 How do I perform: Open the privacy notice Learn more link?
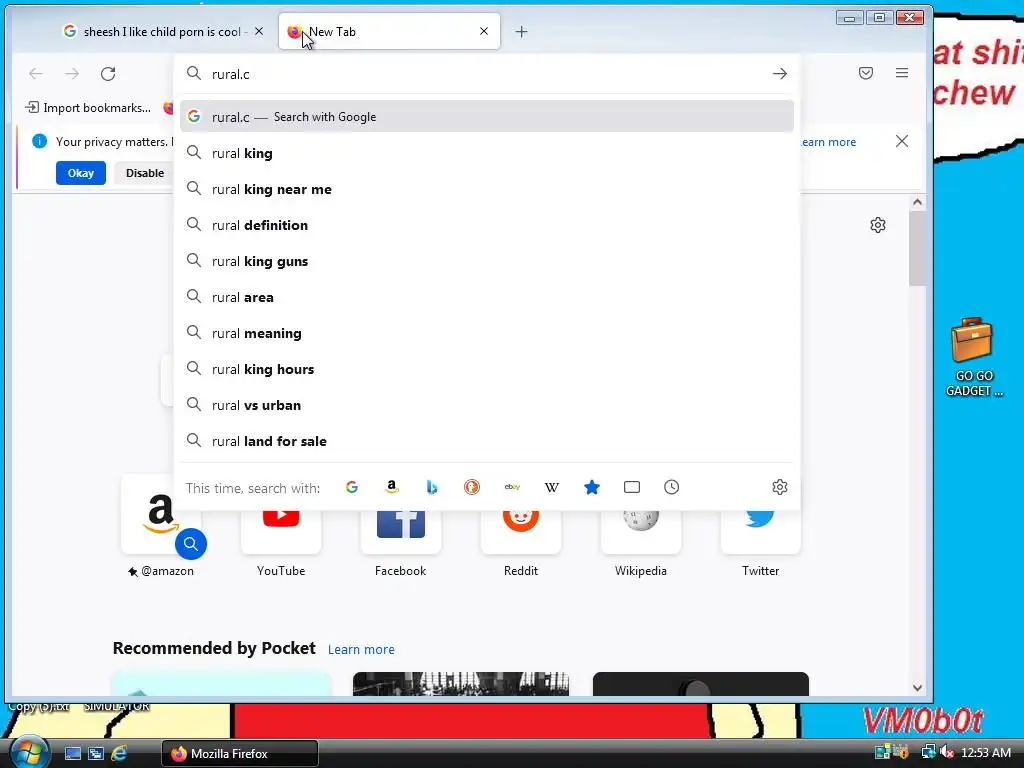click(828, 142)
